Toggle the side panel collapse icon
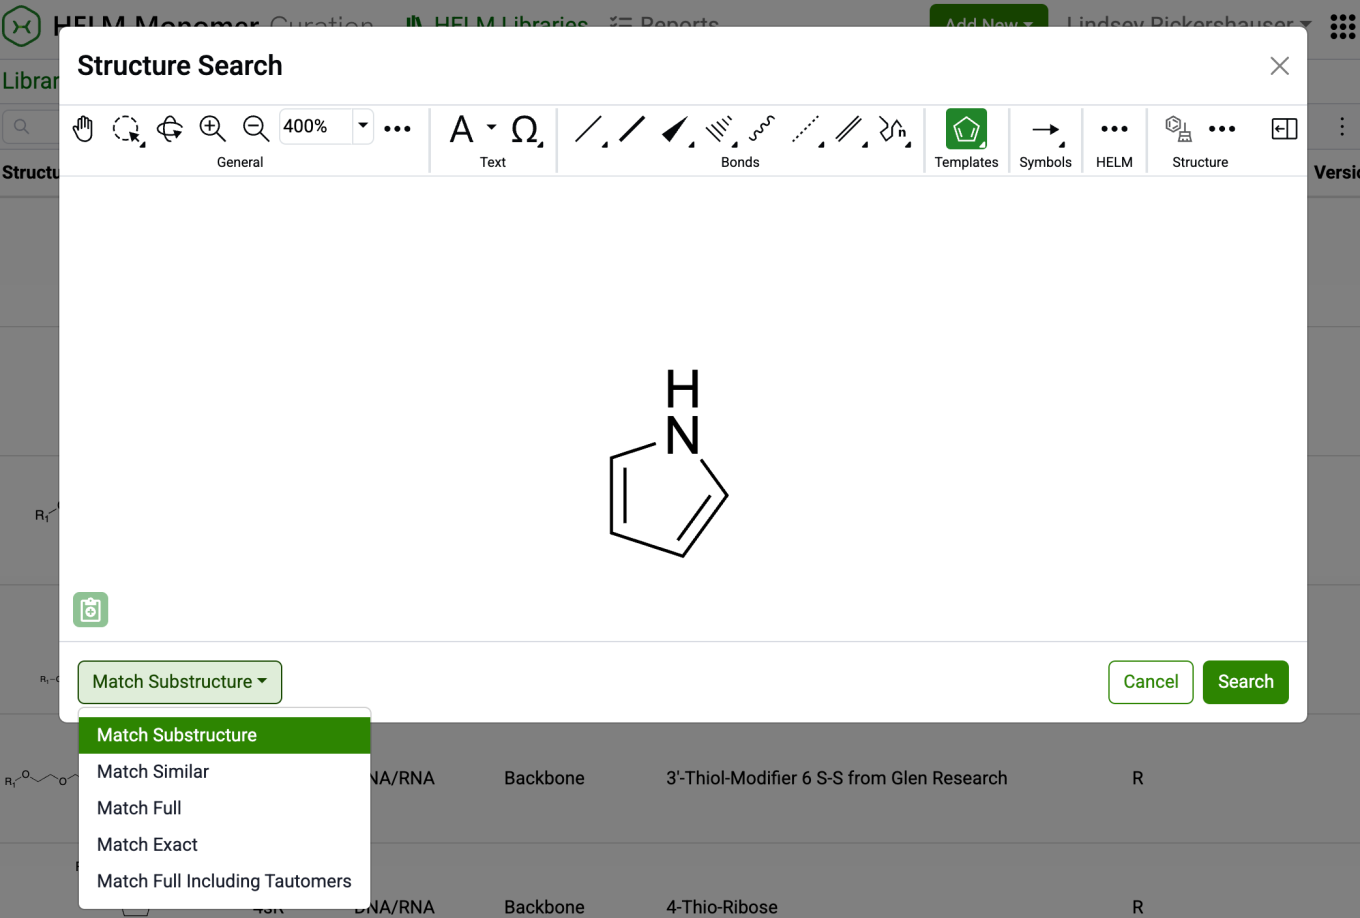This screenshot has width=1360, height=918. click(x=1284, y=129)
